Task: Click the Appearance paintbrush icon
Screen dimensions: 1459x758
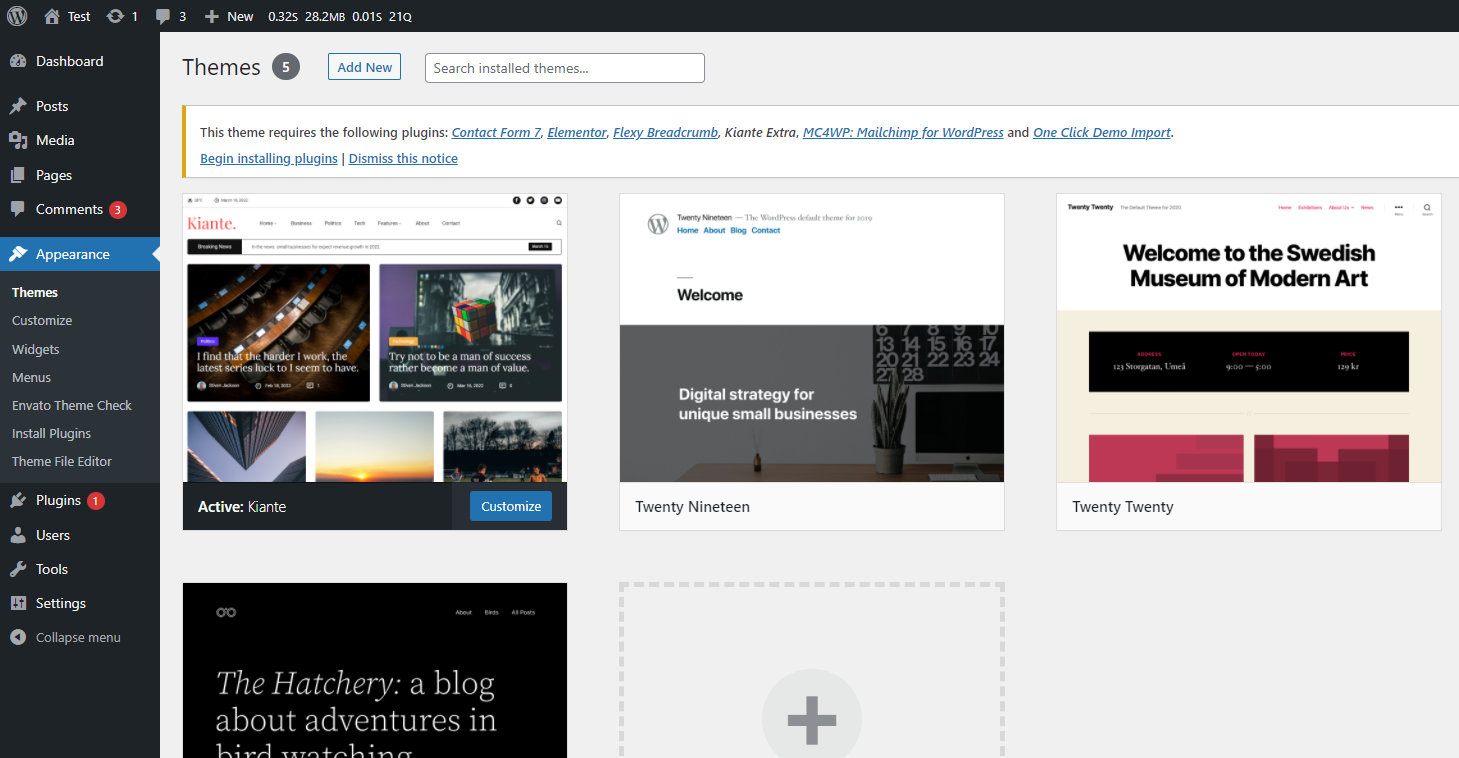Action: (18, 254)
